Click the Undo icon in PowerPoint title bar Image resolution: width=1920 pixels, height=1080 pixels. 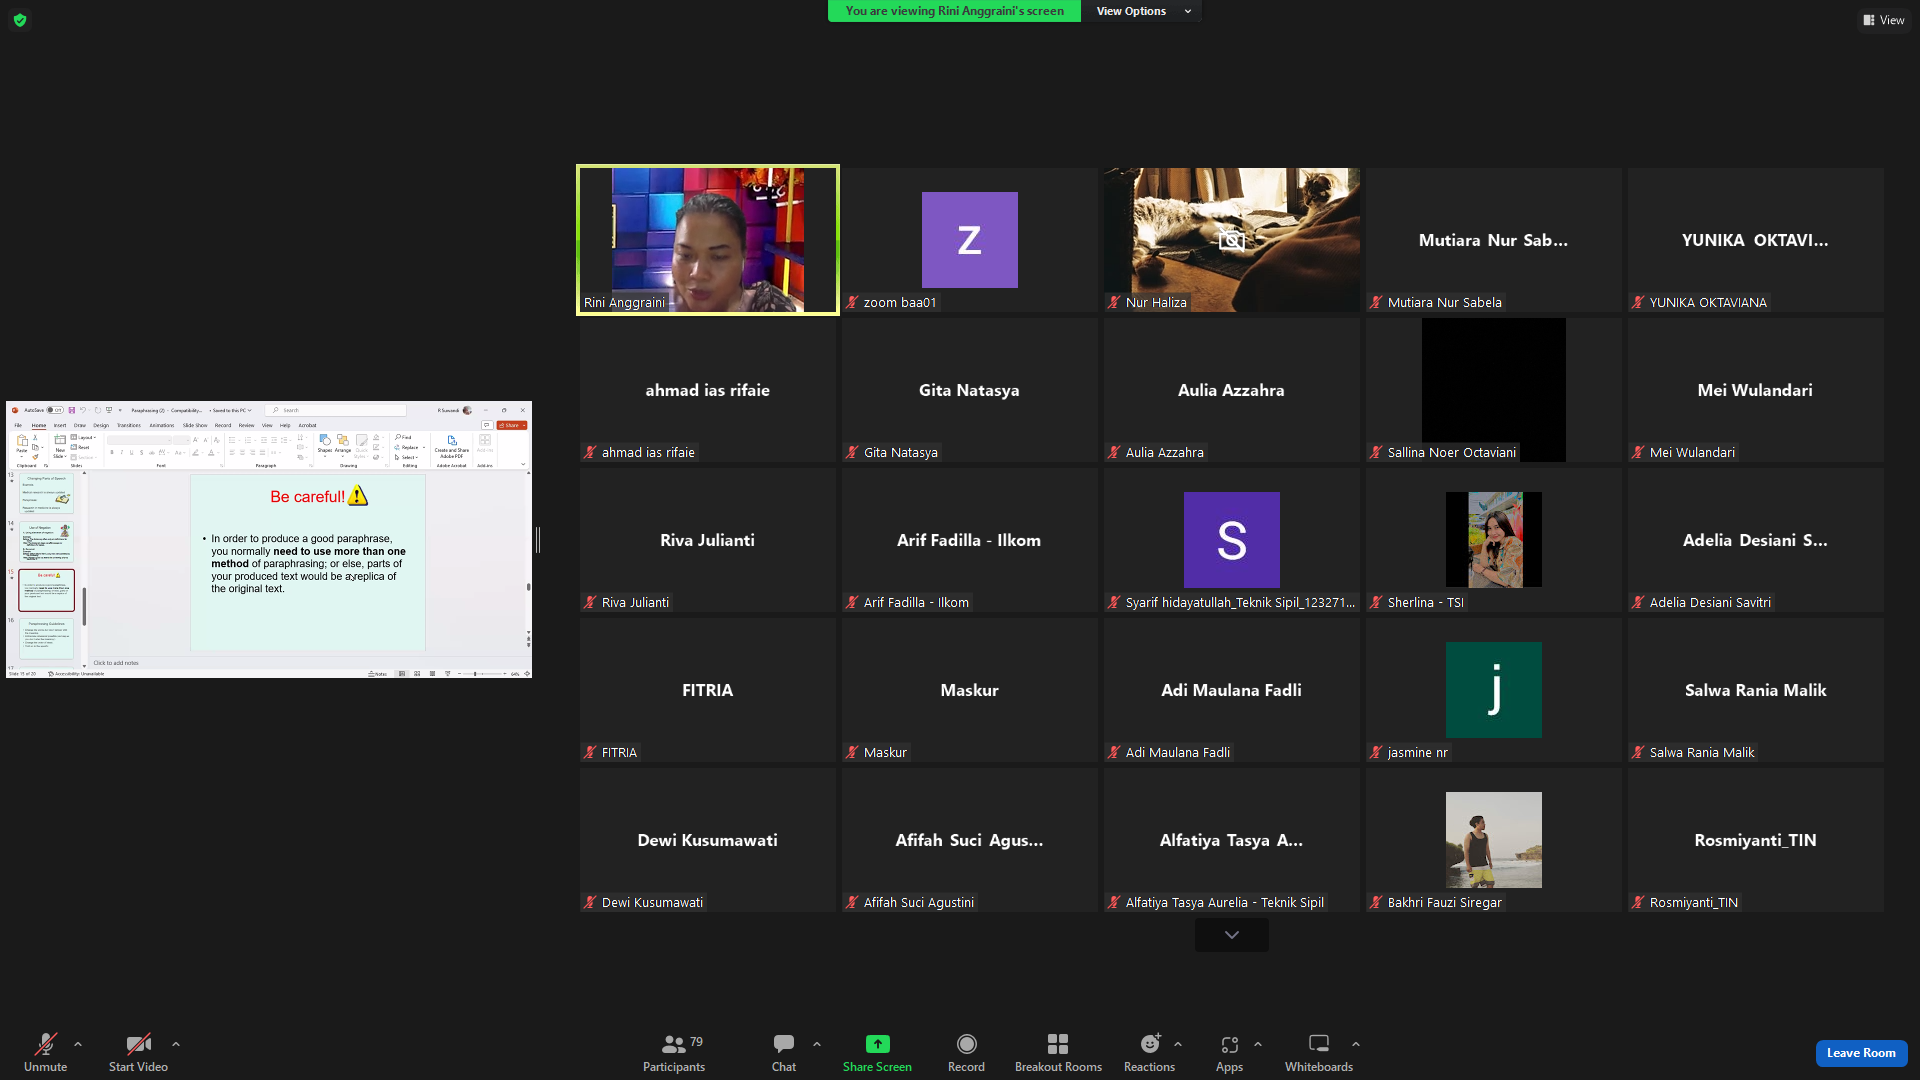[83, 410]
